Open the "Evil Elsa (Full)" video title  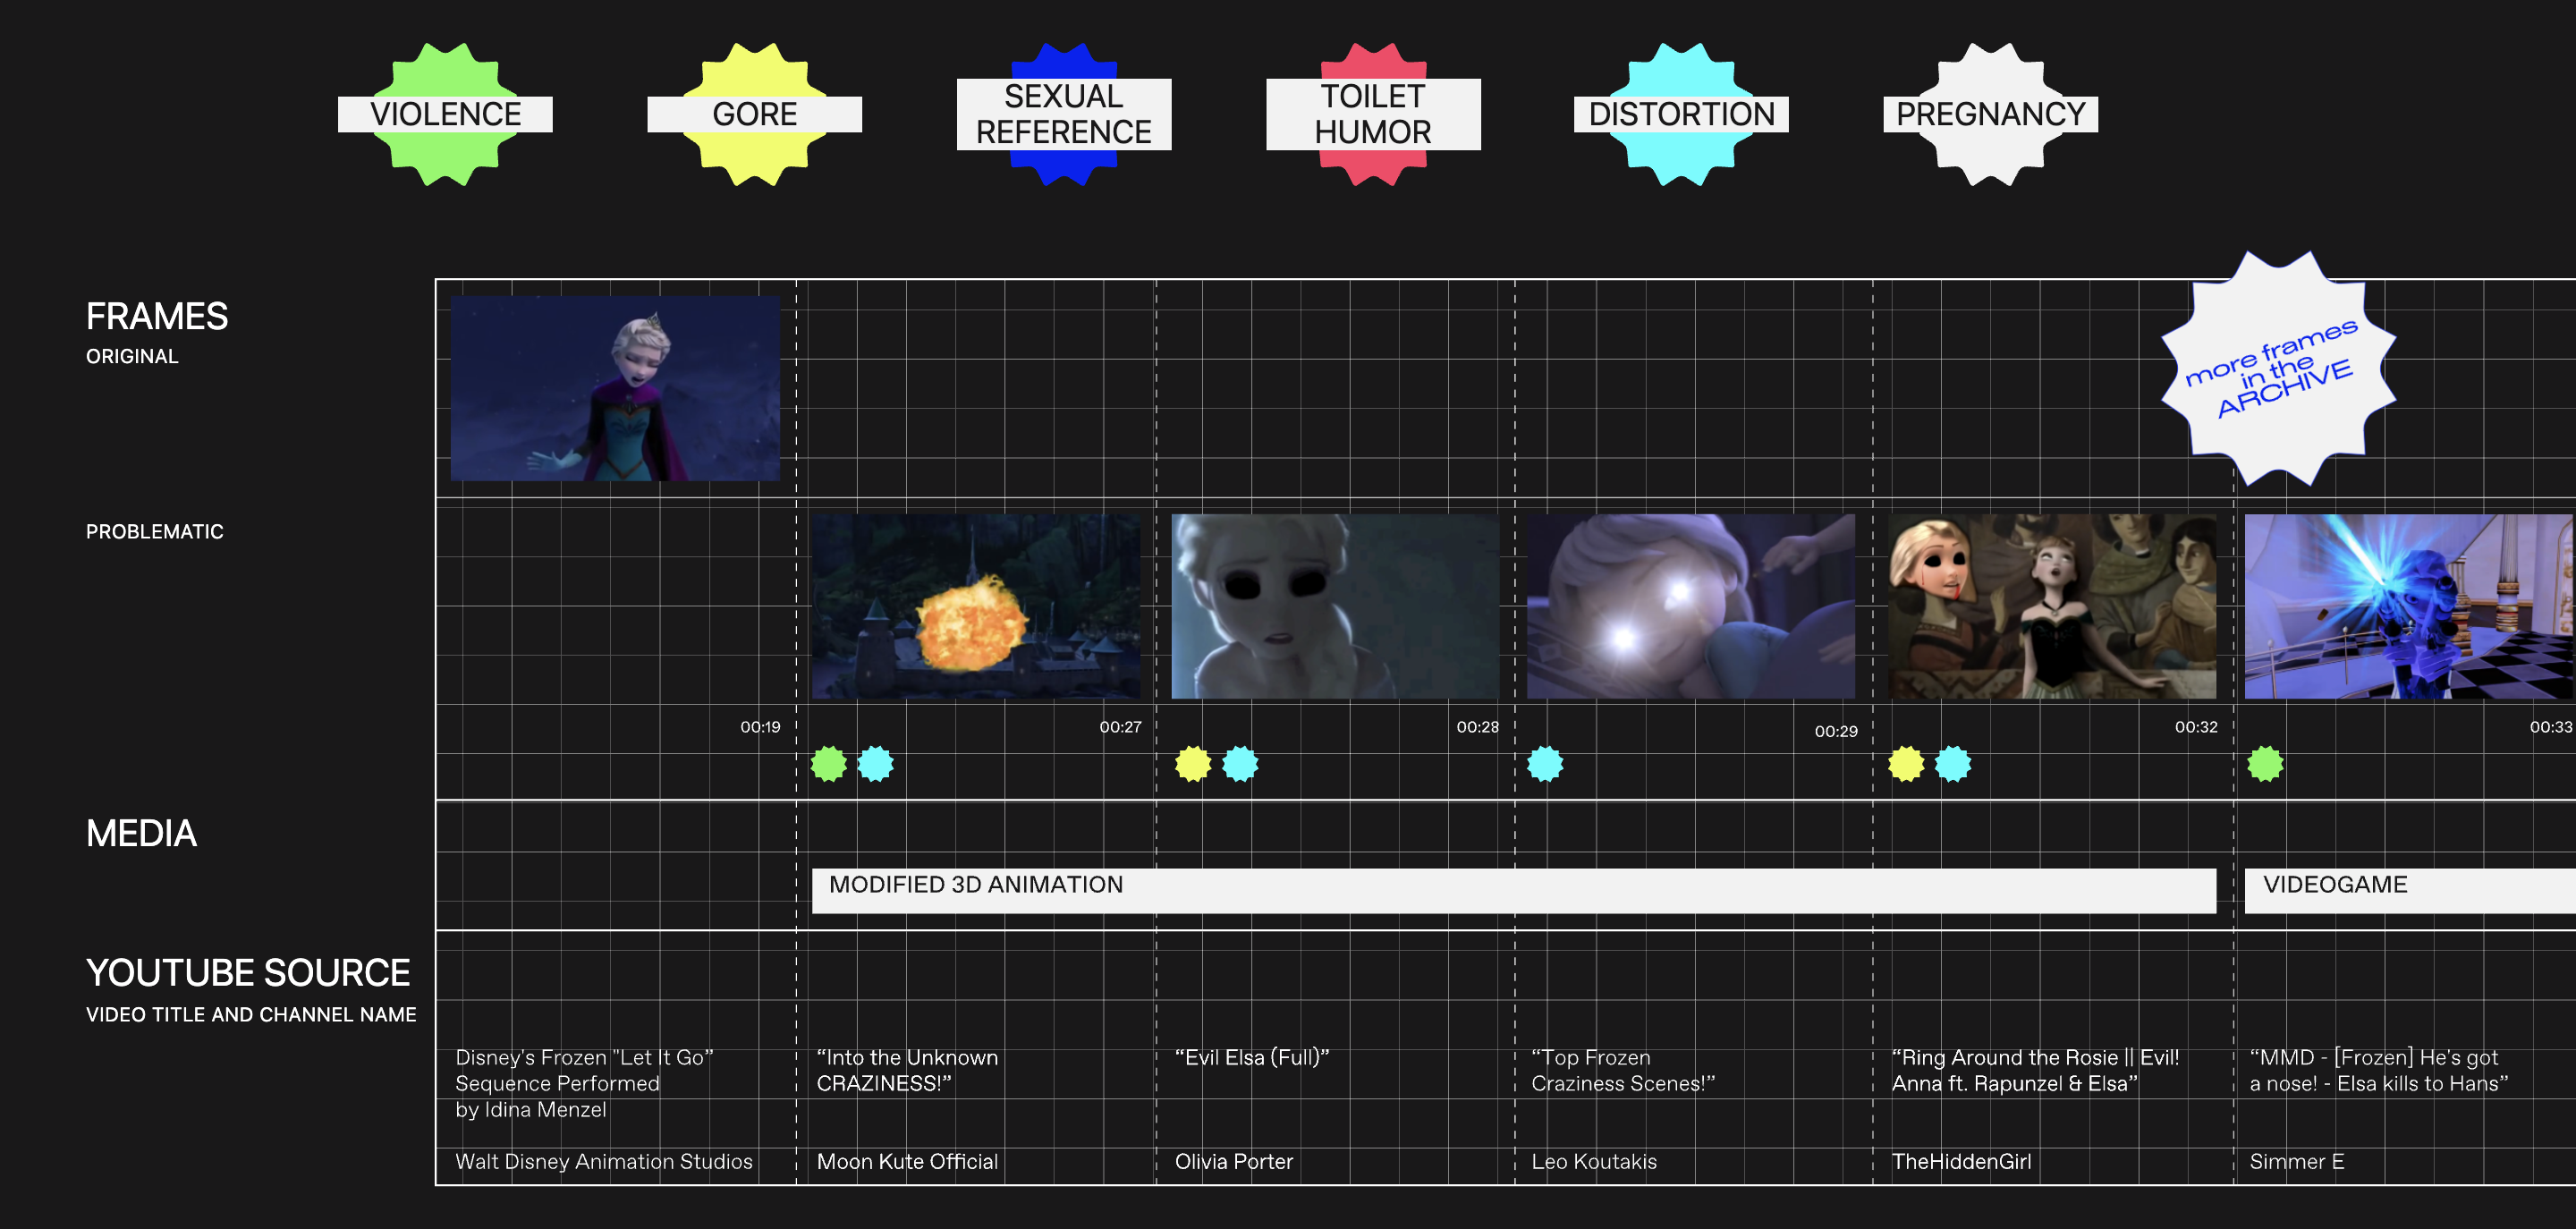click(x=1251, y=1057)
